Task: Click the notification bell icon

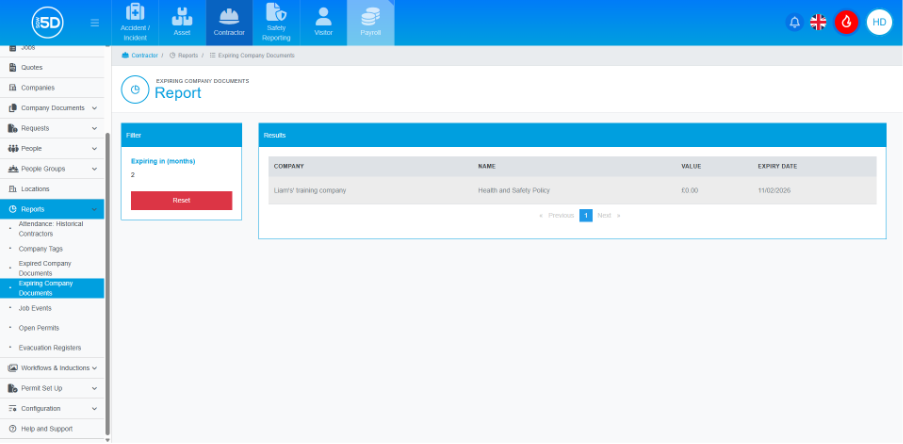Action: click(795, 22)
